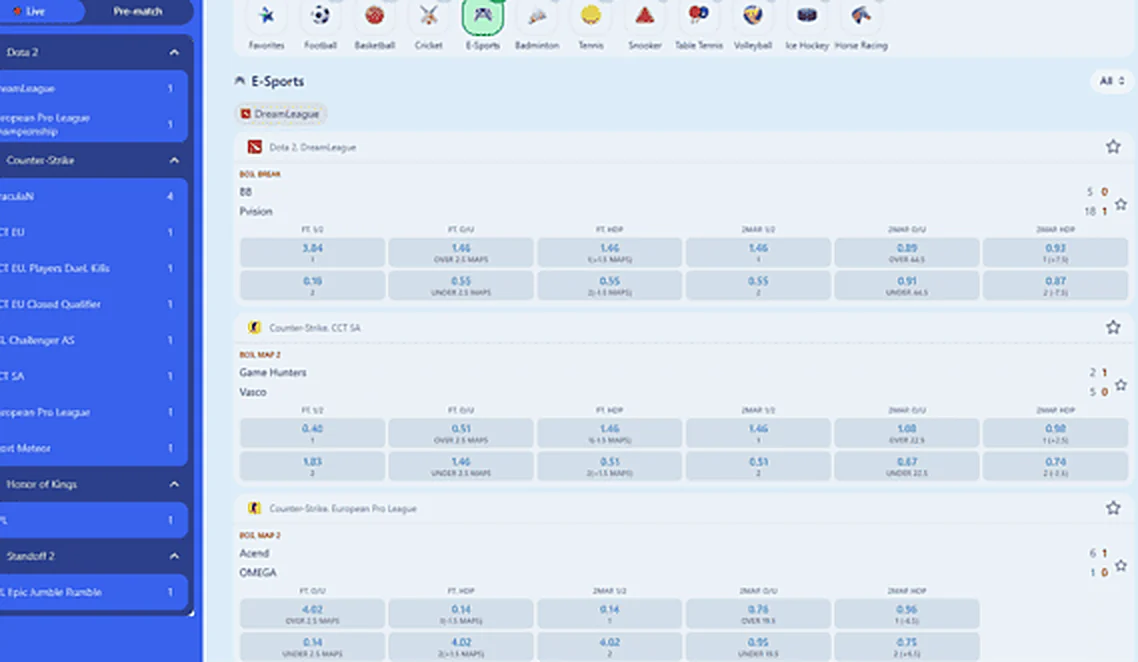
Task: Open the CCT SA sidebar entry
Action: click(x=94, y=376)
